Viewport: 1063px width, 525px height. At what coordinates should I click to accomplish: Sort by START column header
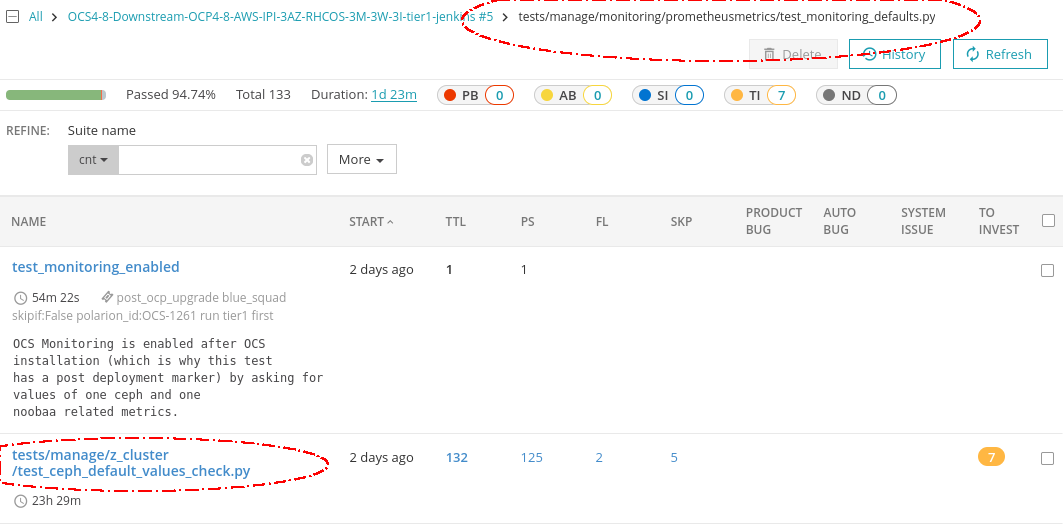(x=371, y=222)
